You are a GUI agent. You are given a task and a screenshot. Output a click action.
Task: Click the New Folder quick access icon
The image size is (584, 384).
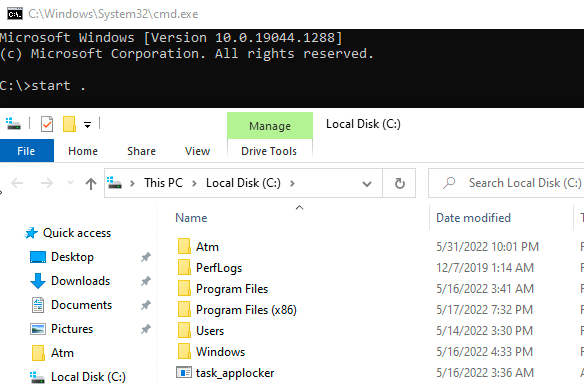(69, 124)
